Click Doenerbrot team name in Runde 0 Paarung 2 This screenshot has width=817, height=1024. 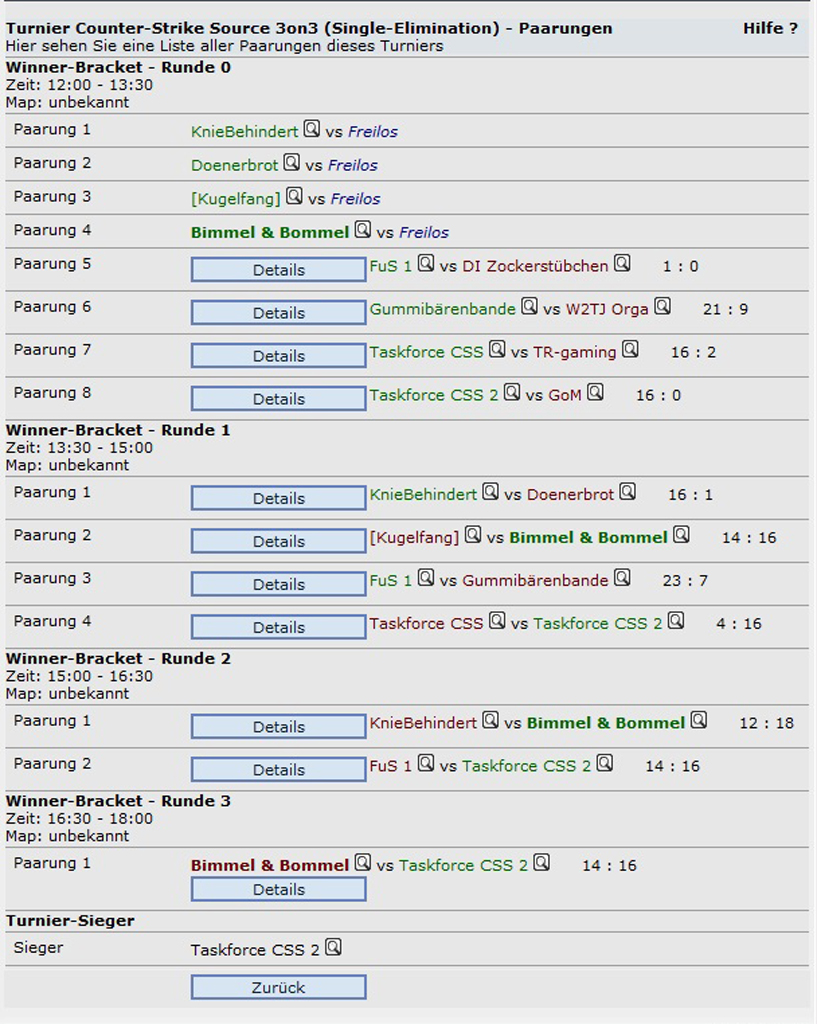tap(234, 166)
